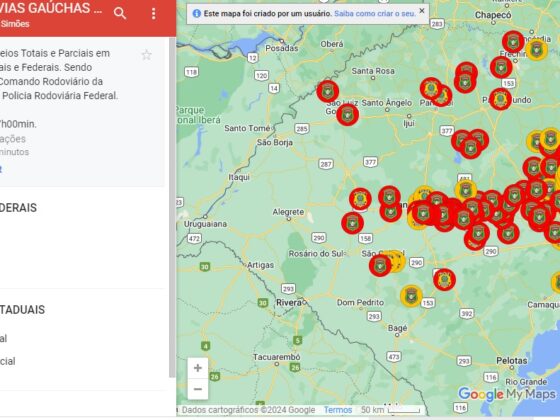
Task: Click the info icon in the notice
Action: pos(196,14)
